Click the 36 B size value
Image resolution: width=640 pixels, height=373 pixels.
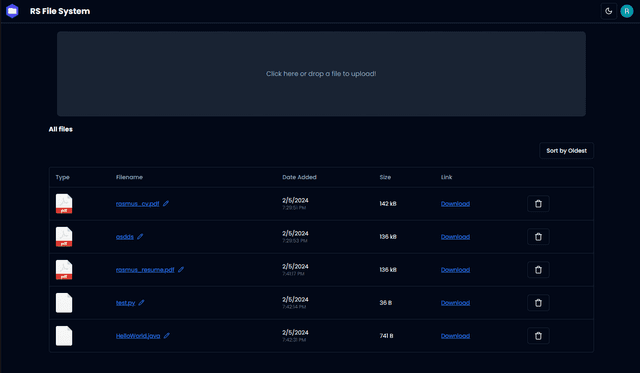tap(385, 303)
